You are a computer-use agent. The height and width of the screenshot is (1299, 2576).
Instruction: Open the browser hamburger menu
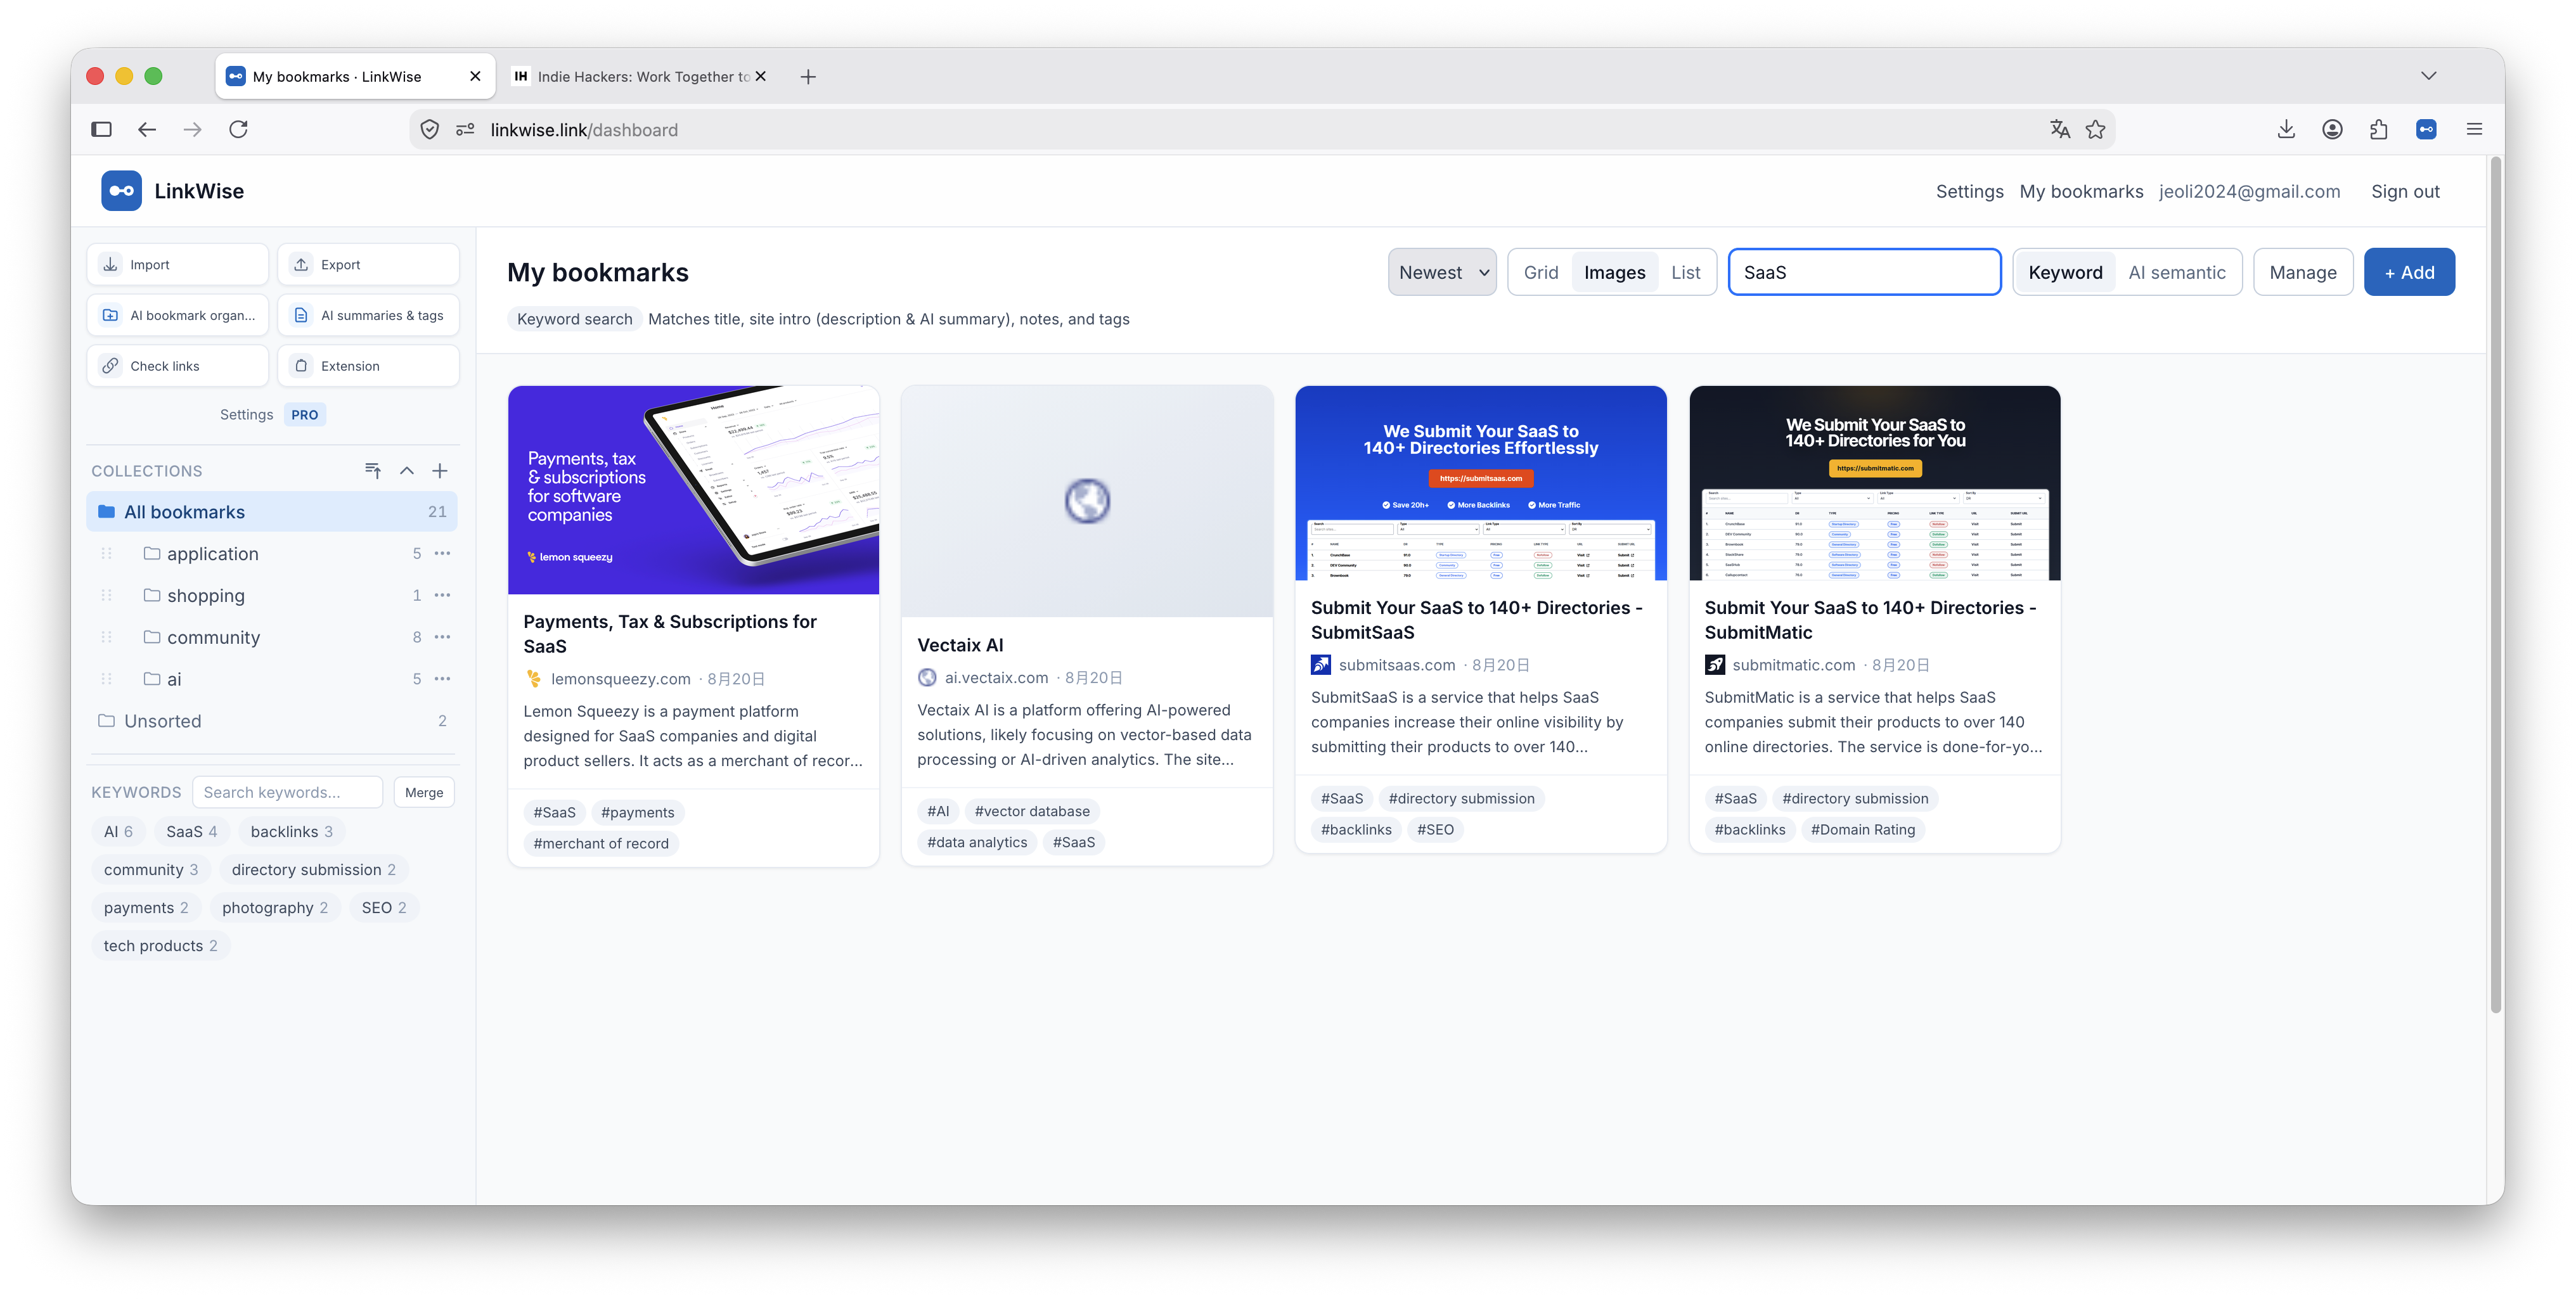coord(2474,129)
